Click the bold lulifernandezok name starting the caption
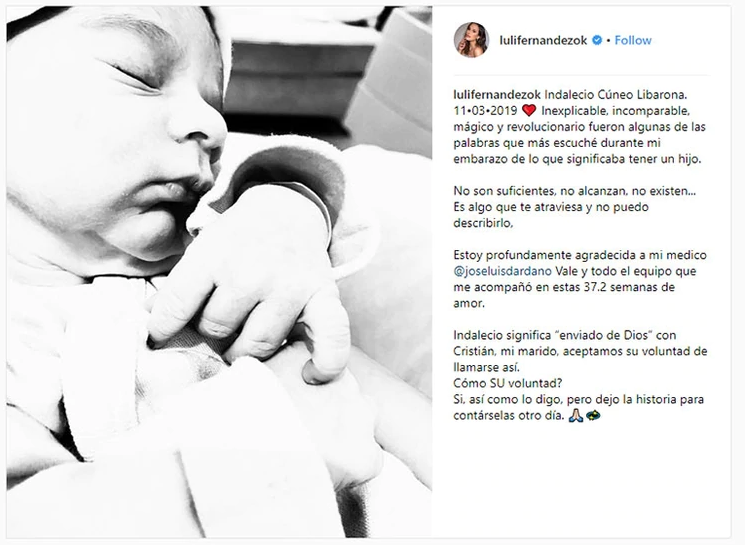 pos(497,95)
